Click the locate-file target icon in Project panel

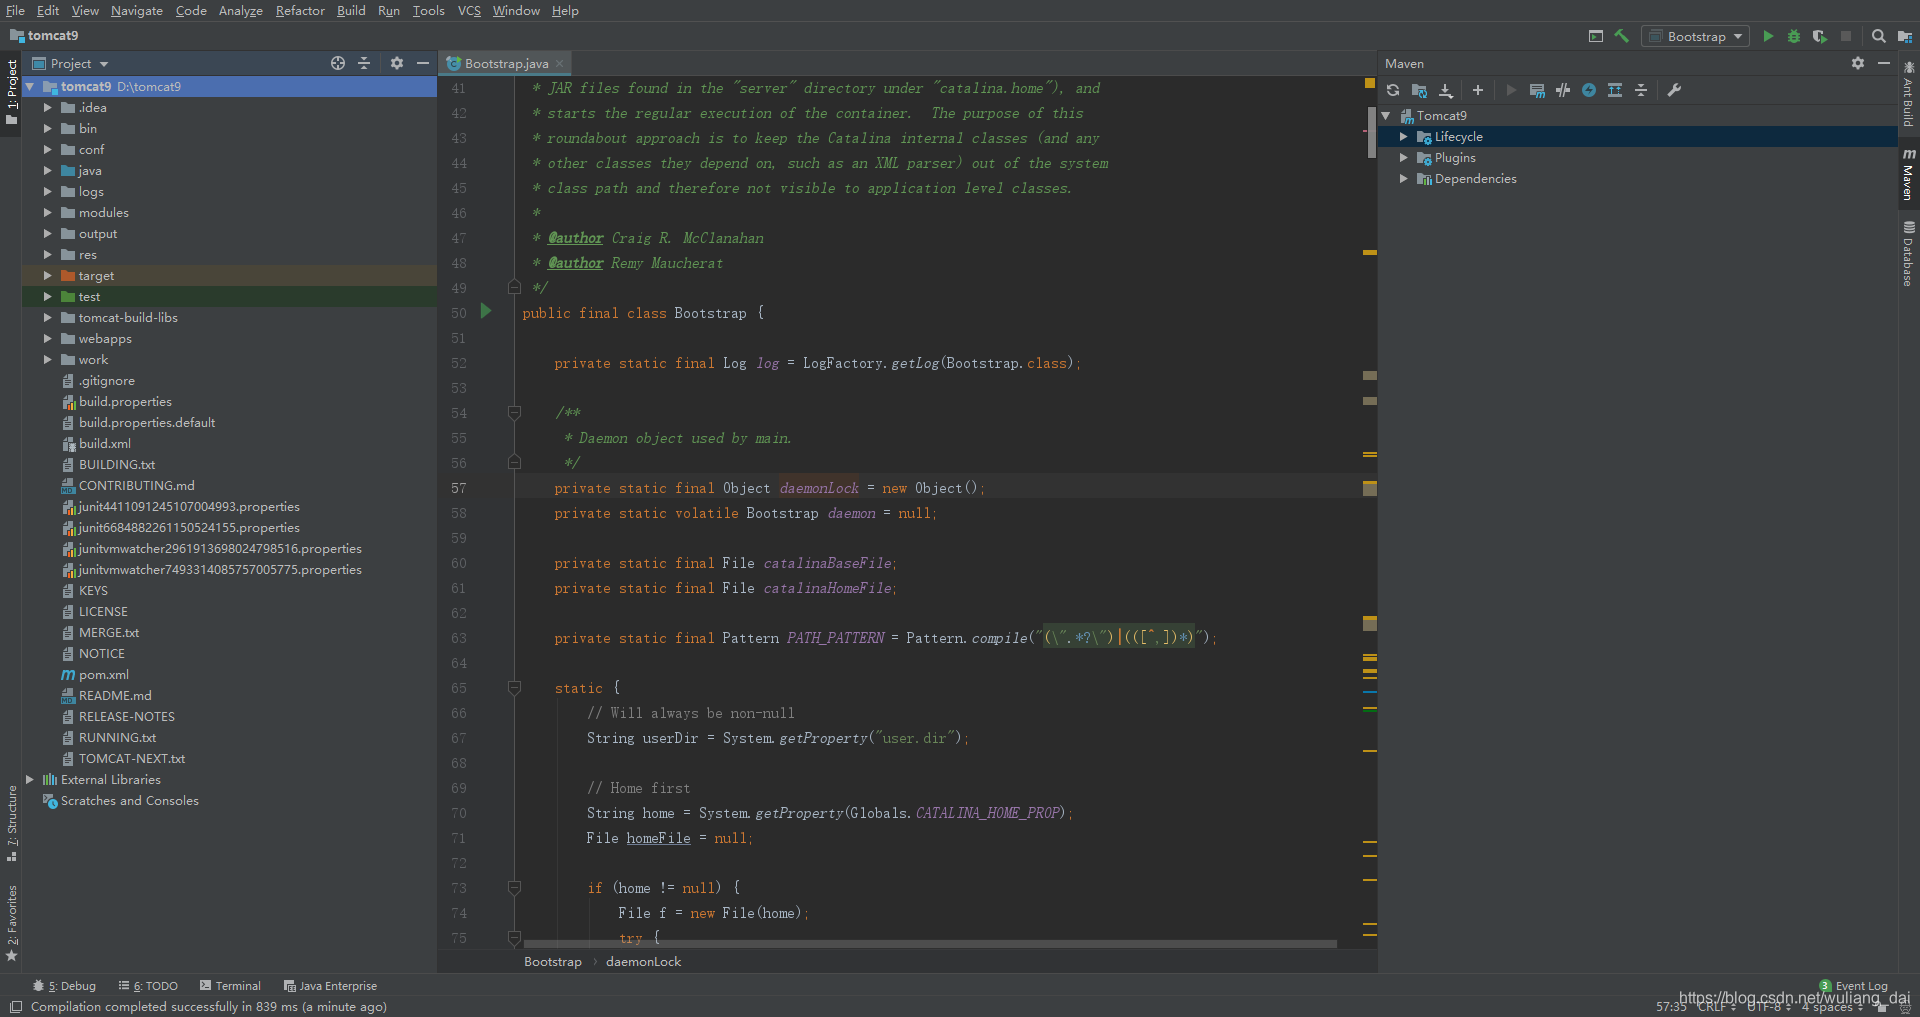tap(338, 63)
